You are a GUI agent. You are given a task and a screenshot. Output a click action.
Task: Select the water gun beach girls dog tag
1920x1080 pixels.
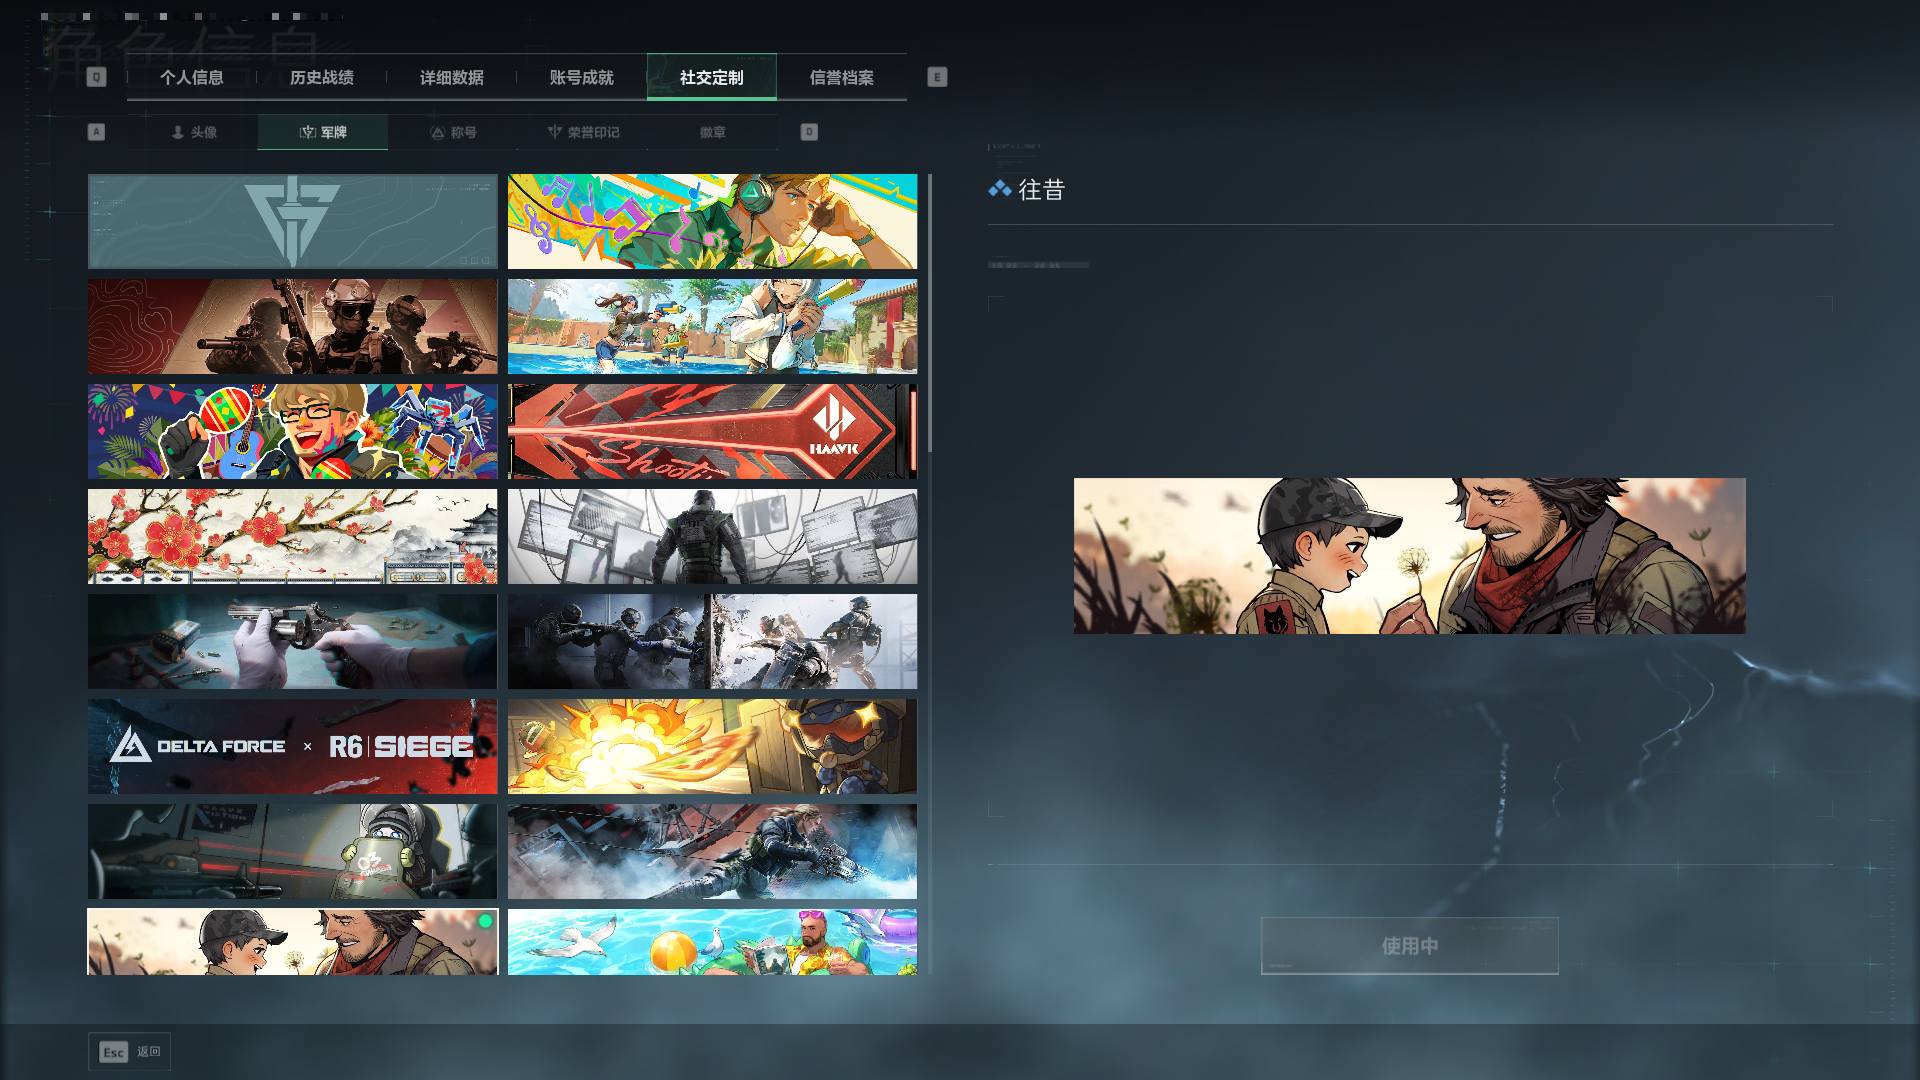(712, 327)
